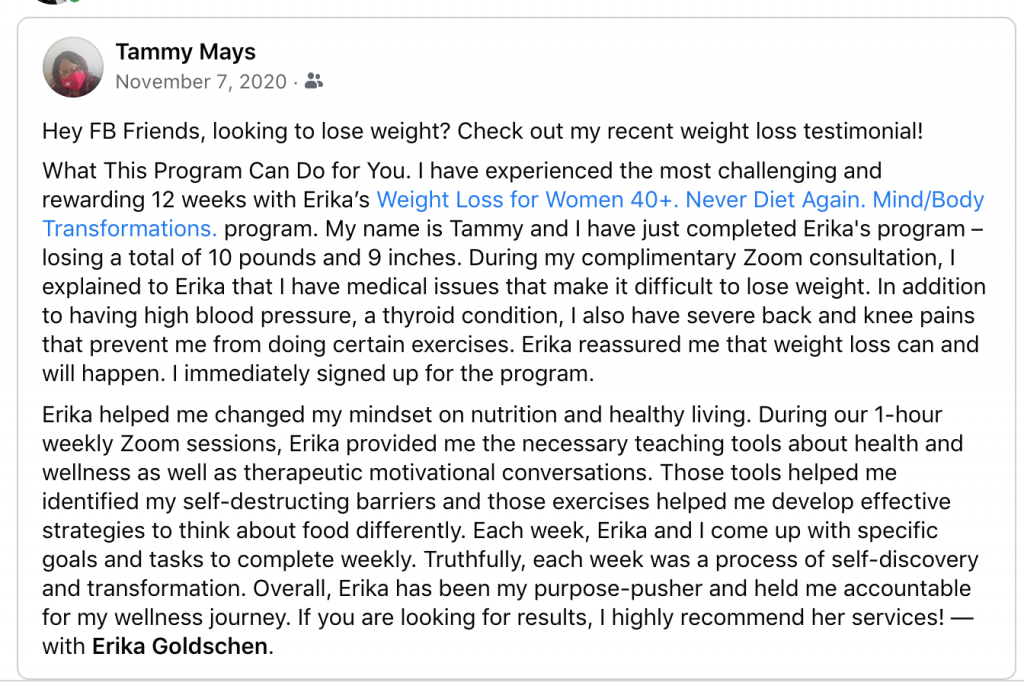Open the 'Weight Loss for Women 40+' link
This screenshot has height=689, width=1024.
pos(528,199)
